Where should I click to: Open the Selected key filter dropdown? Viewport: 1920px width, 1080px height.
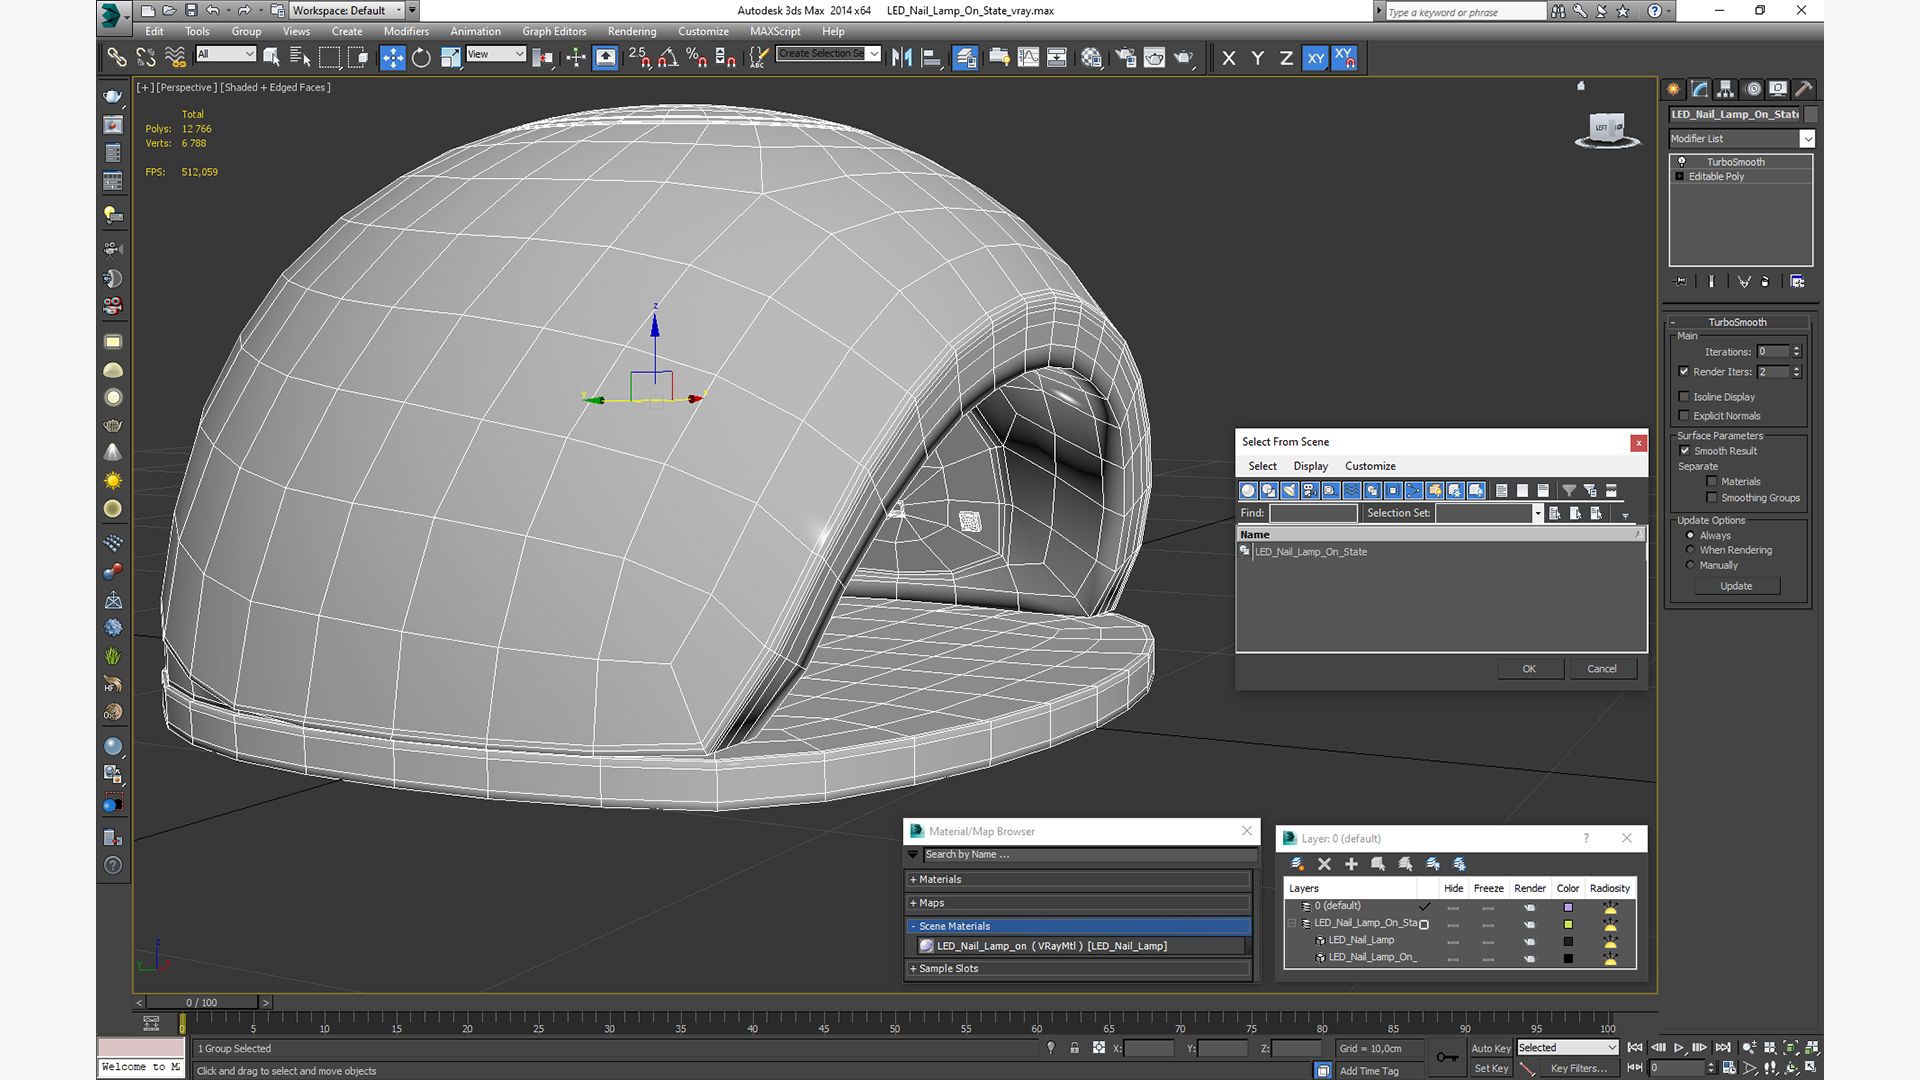pyautogui.click(x=1567, y=1048)
